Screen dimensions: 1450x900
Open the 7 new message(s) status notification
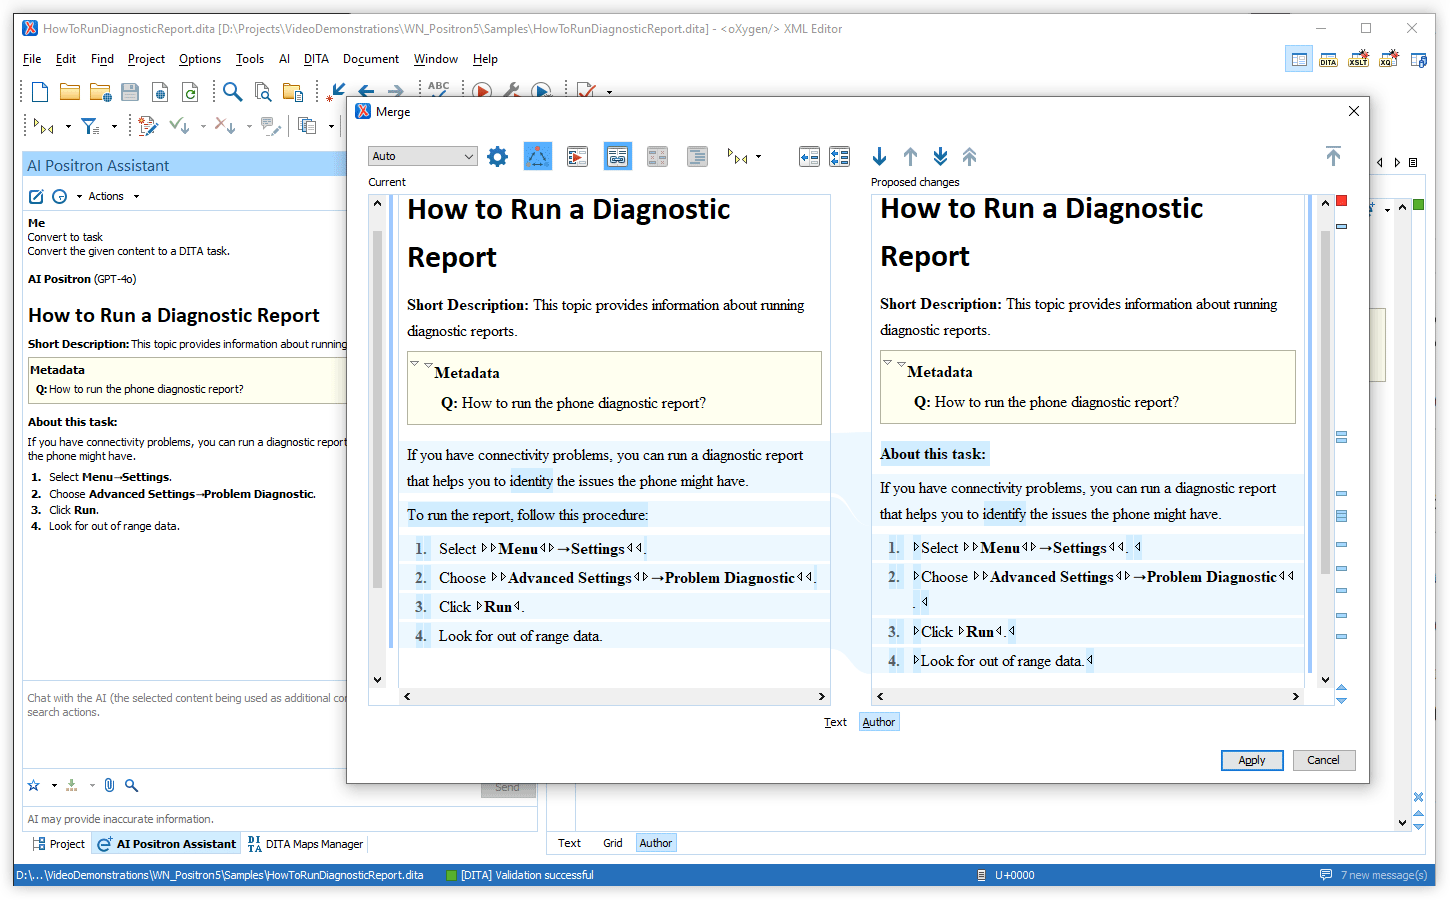coord(1373,875)
